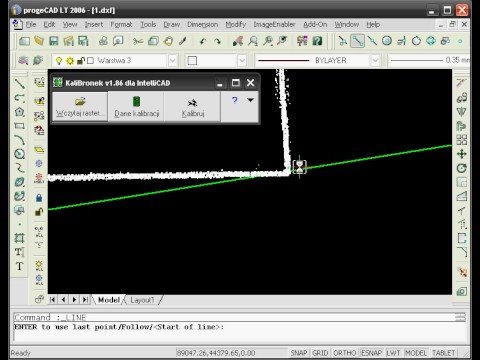Select the single-line Text tool

click(19, 266)
